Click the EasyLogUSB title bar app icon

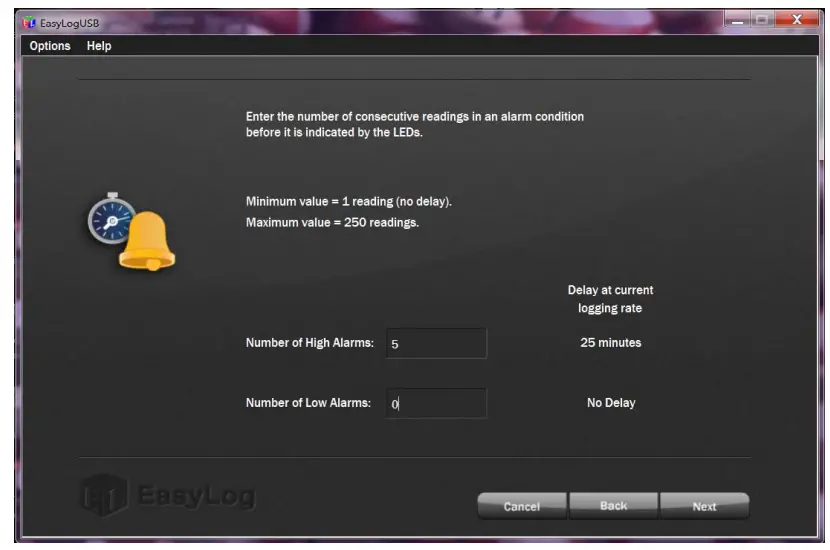point(29,23)
